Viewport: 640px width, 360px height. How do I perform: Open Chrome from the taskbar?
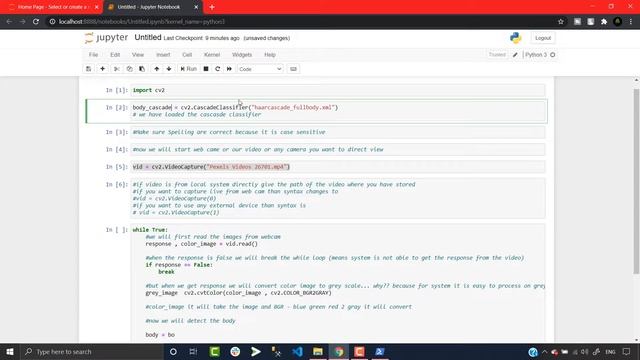click(x=339, y=351)
